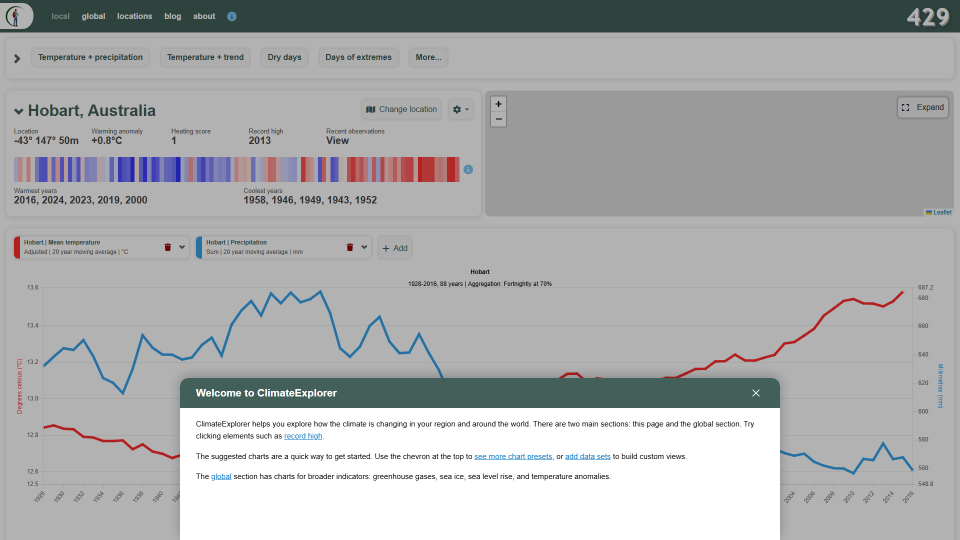Open the warming stripes info icon

pos(468,170)
